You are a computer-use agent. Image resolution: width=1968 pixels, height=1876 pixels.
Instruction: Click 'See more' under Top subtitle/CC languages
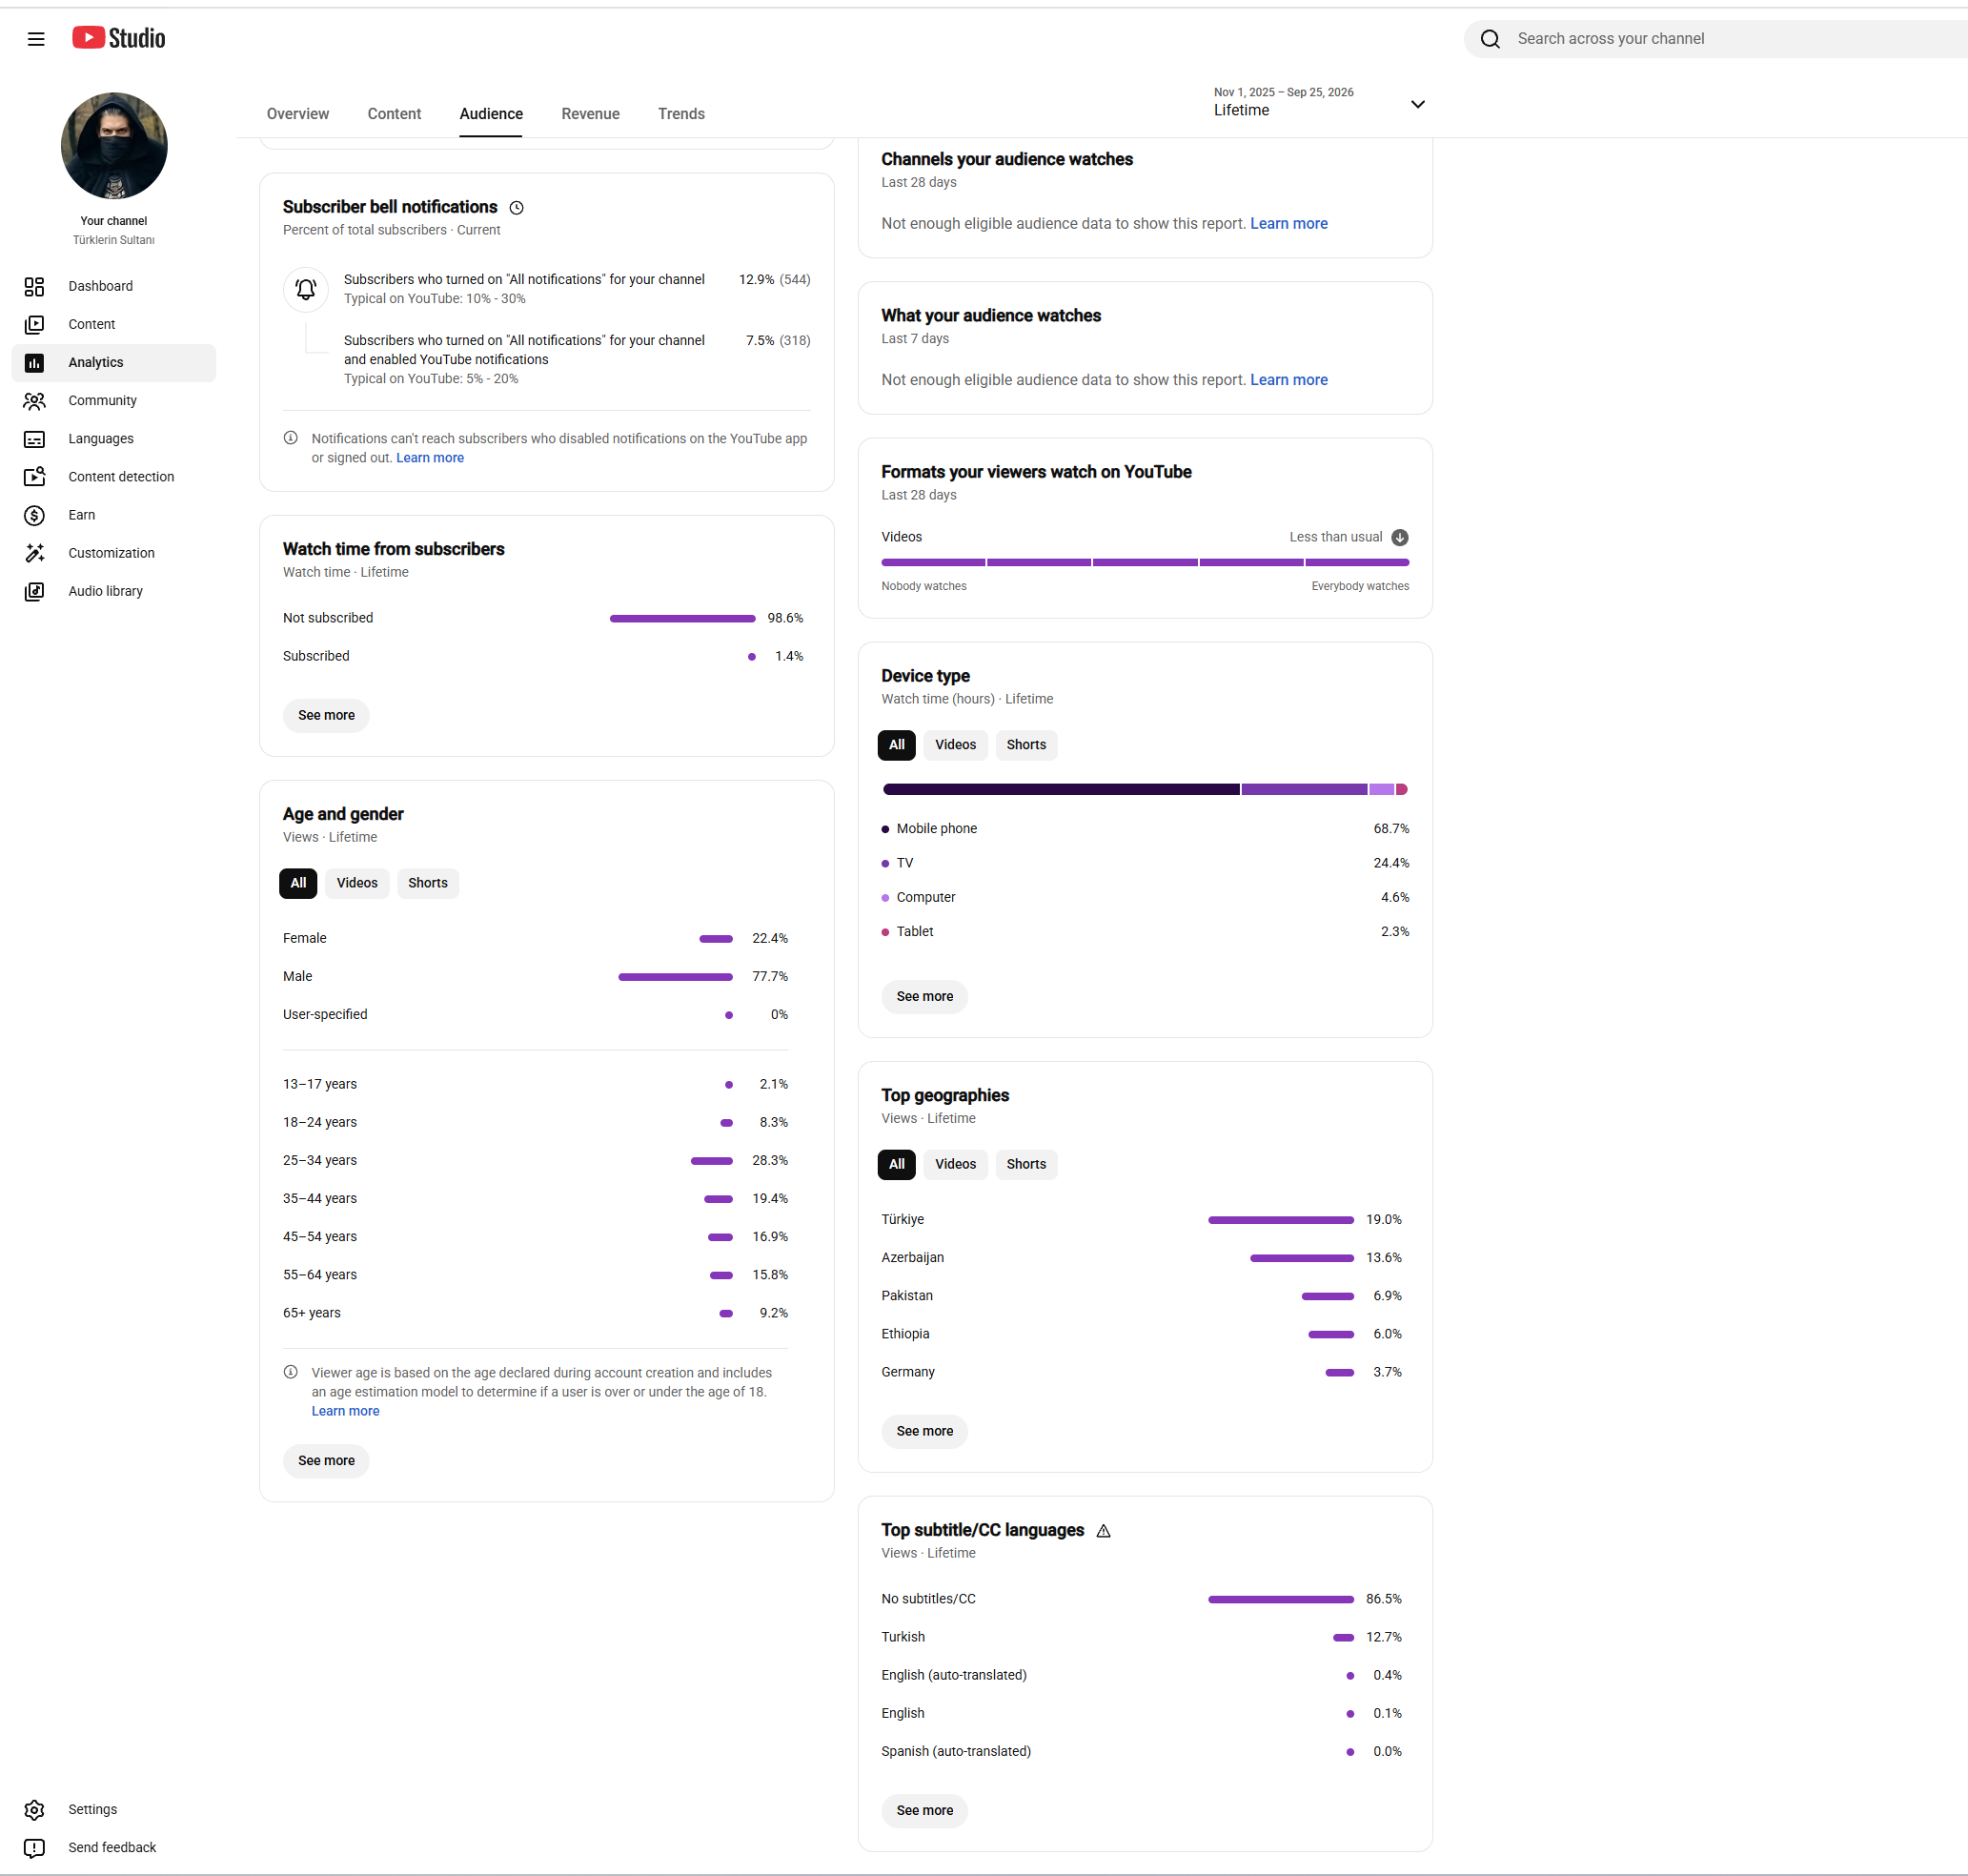click(924, 1811)
